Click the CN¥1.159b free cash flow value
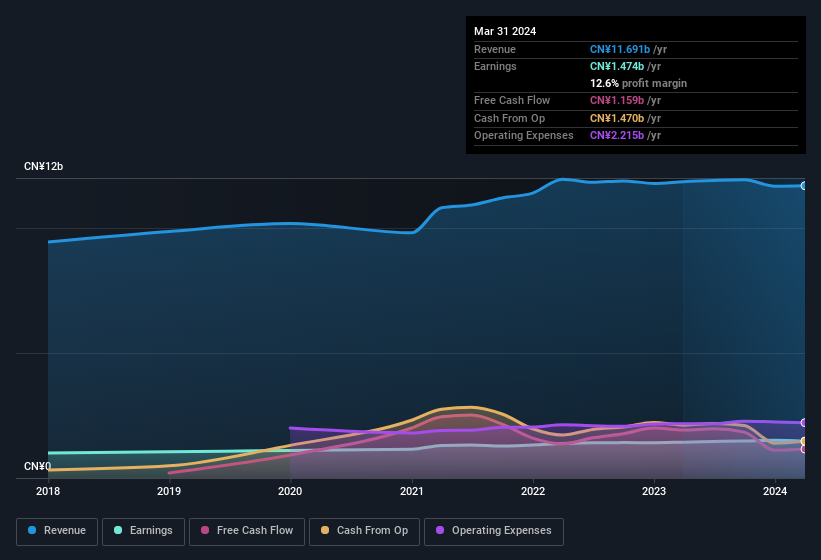This screenshot has width=821, height=560. click(617, 100)
